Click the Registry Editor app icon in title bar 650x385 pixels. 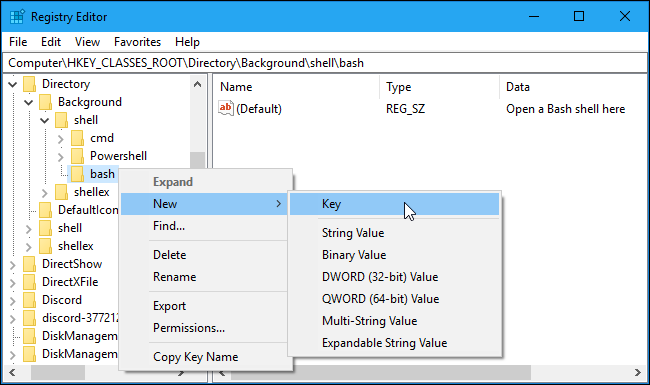pos(17,17)
